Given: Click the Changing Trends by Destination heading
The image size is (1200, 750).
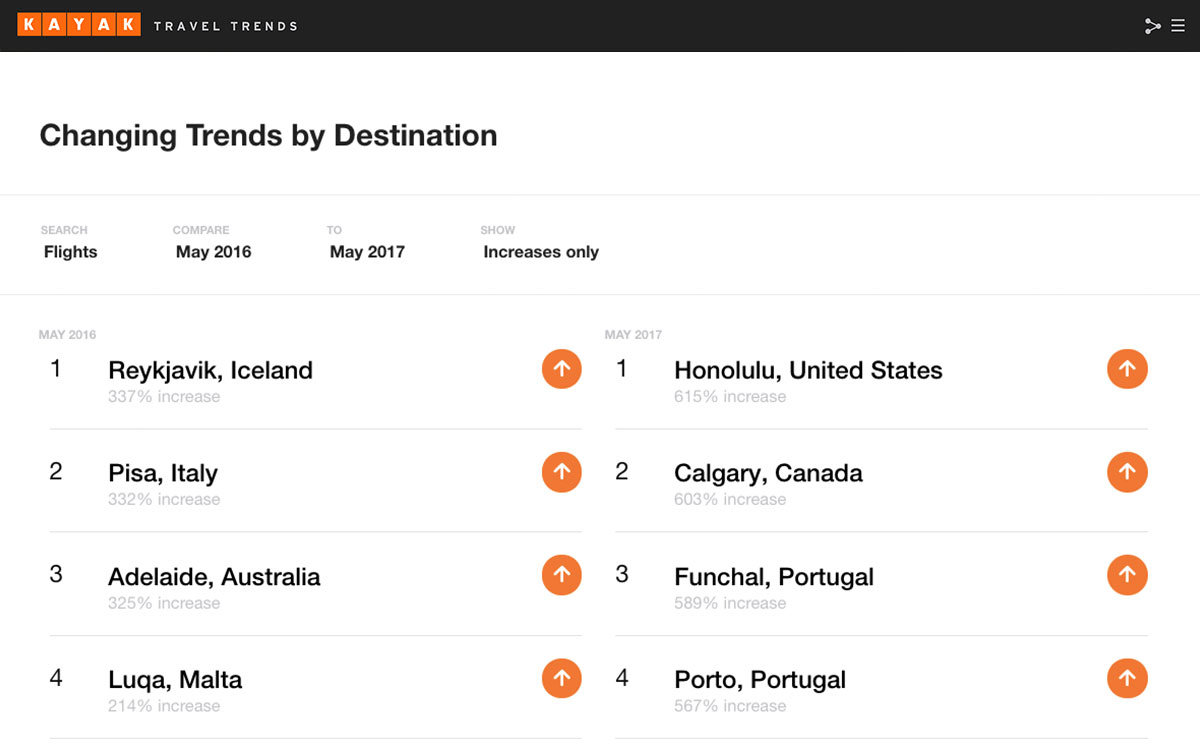Looking at the screenshot, I should pos(268,135).
